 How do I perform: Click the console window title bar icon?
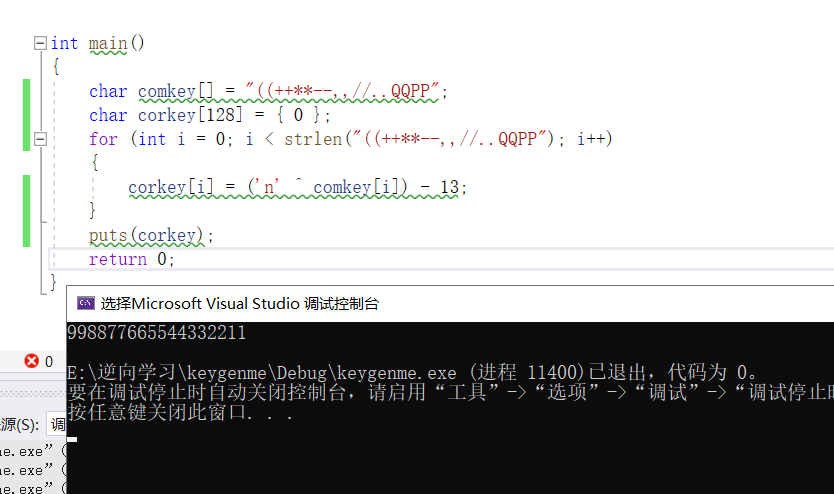click(x=86, y=303)
